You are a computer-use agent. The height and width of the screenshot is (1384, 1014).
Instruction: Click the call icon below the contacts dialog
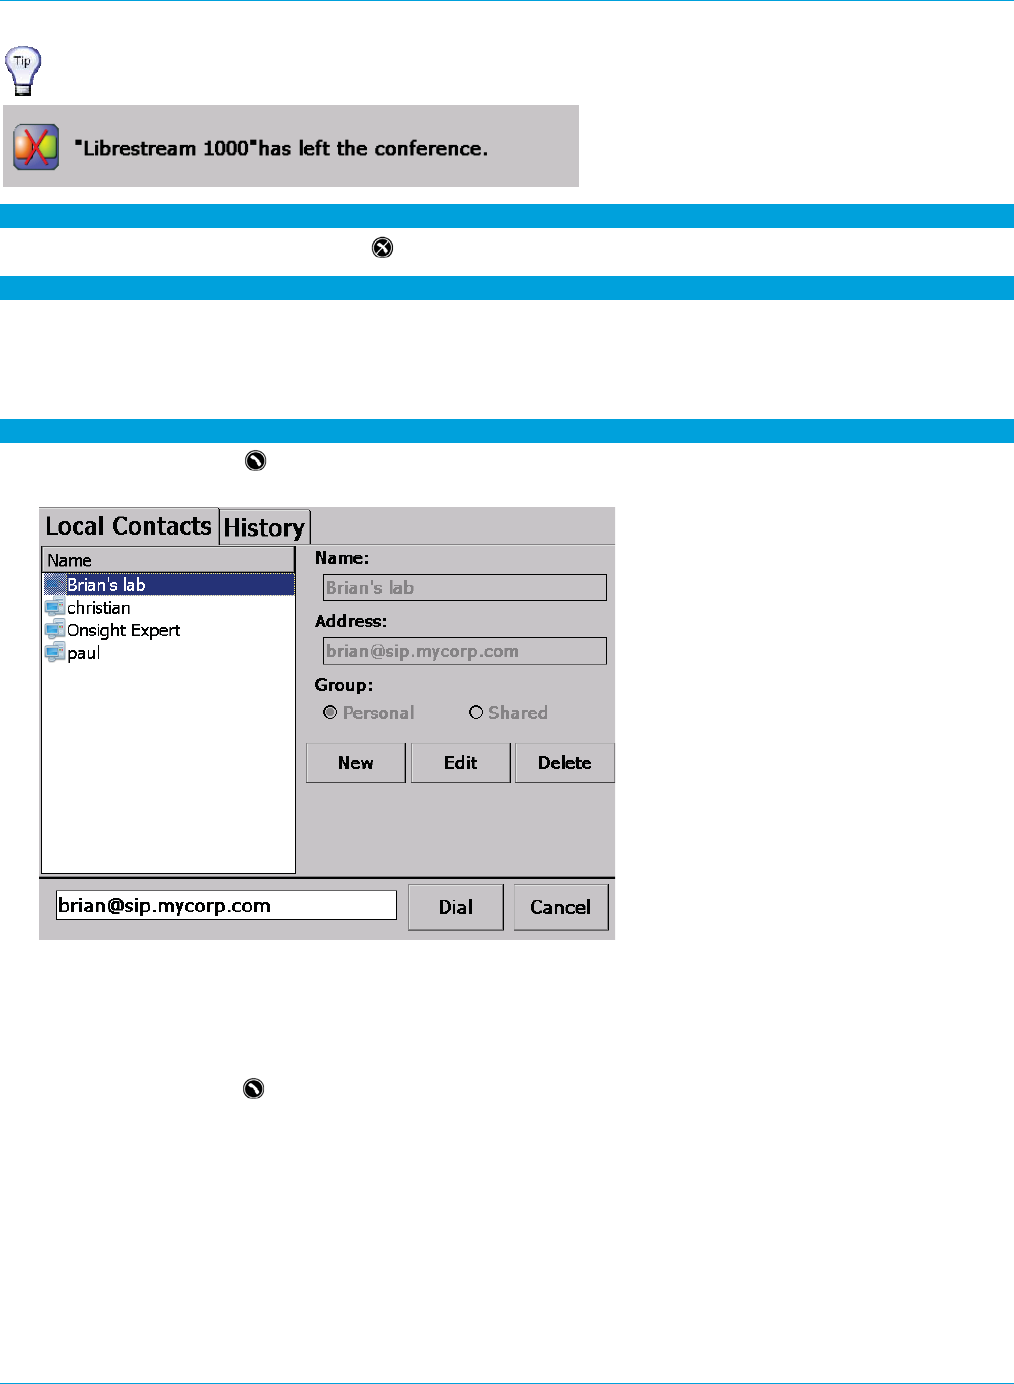coord(253,1089)
